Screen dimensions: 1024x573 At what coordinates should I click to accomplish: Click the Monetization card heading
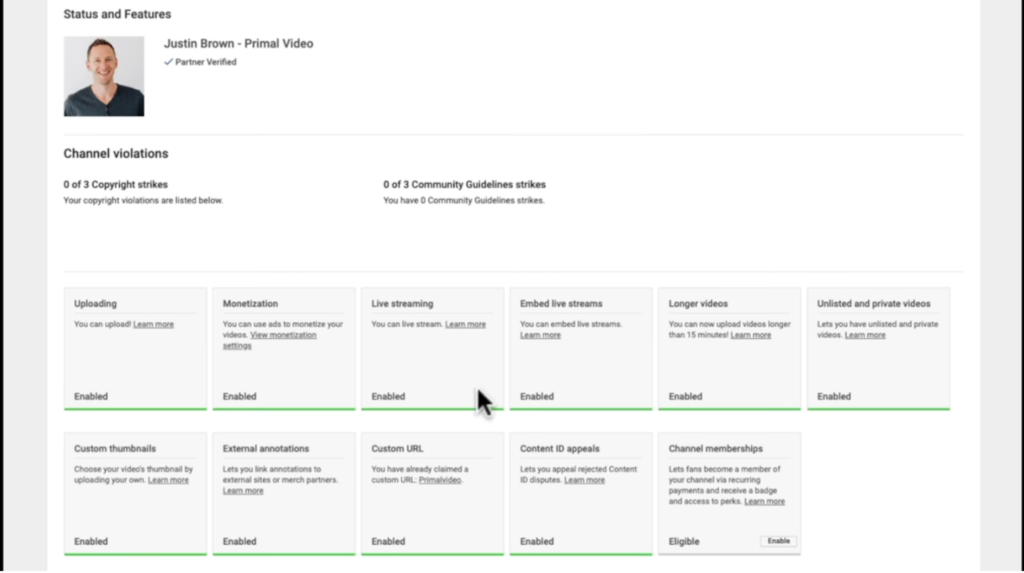pos(250,304)
